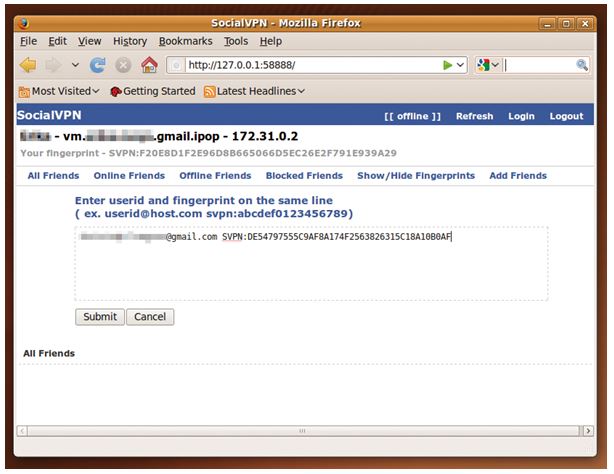Click the horizontal scrollbar thumb
The height and width of the screenshot is (474, 614).
click(x=303, y=431)
